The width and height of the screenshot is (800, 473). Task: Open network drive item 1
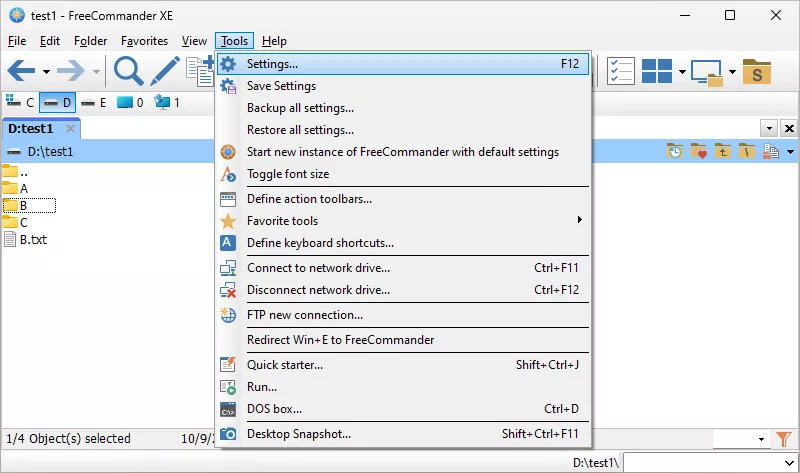[167, 103]
